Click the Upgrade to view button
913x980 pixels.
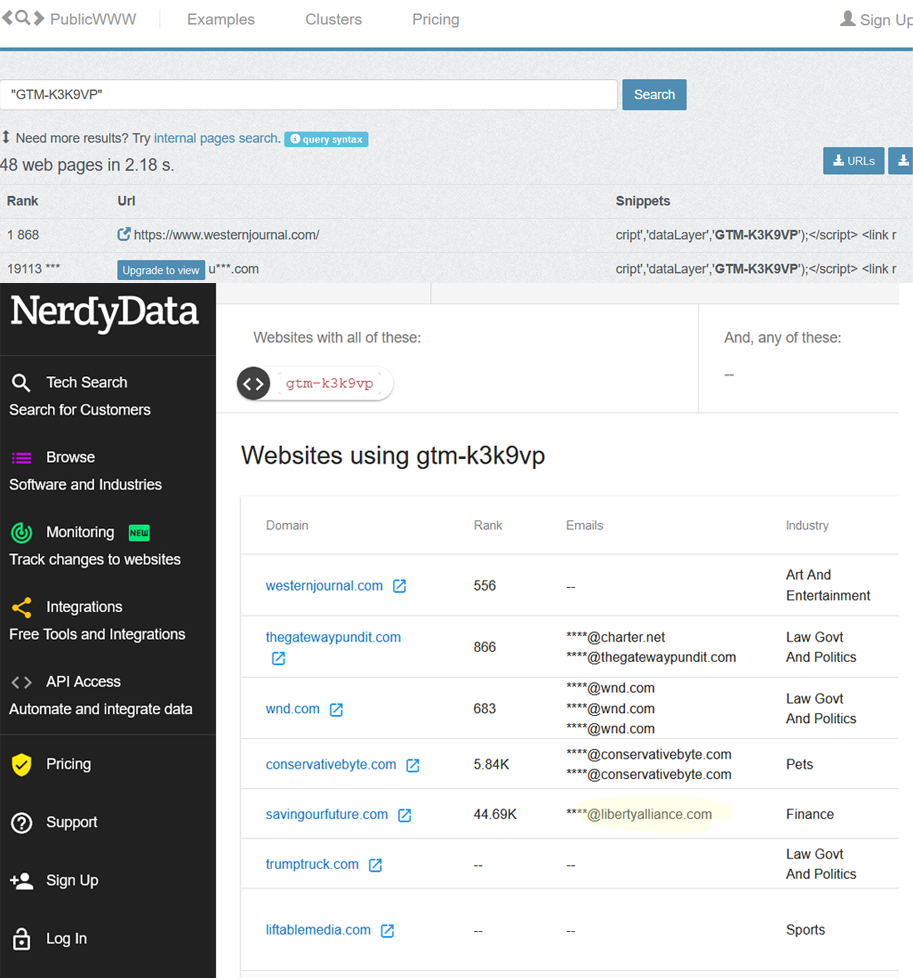161,270
